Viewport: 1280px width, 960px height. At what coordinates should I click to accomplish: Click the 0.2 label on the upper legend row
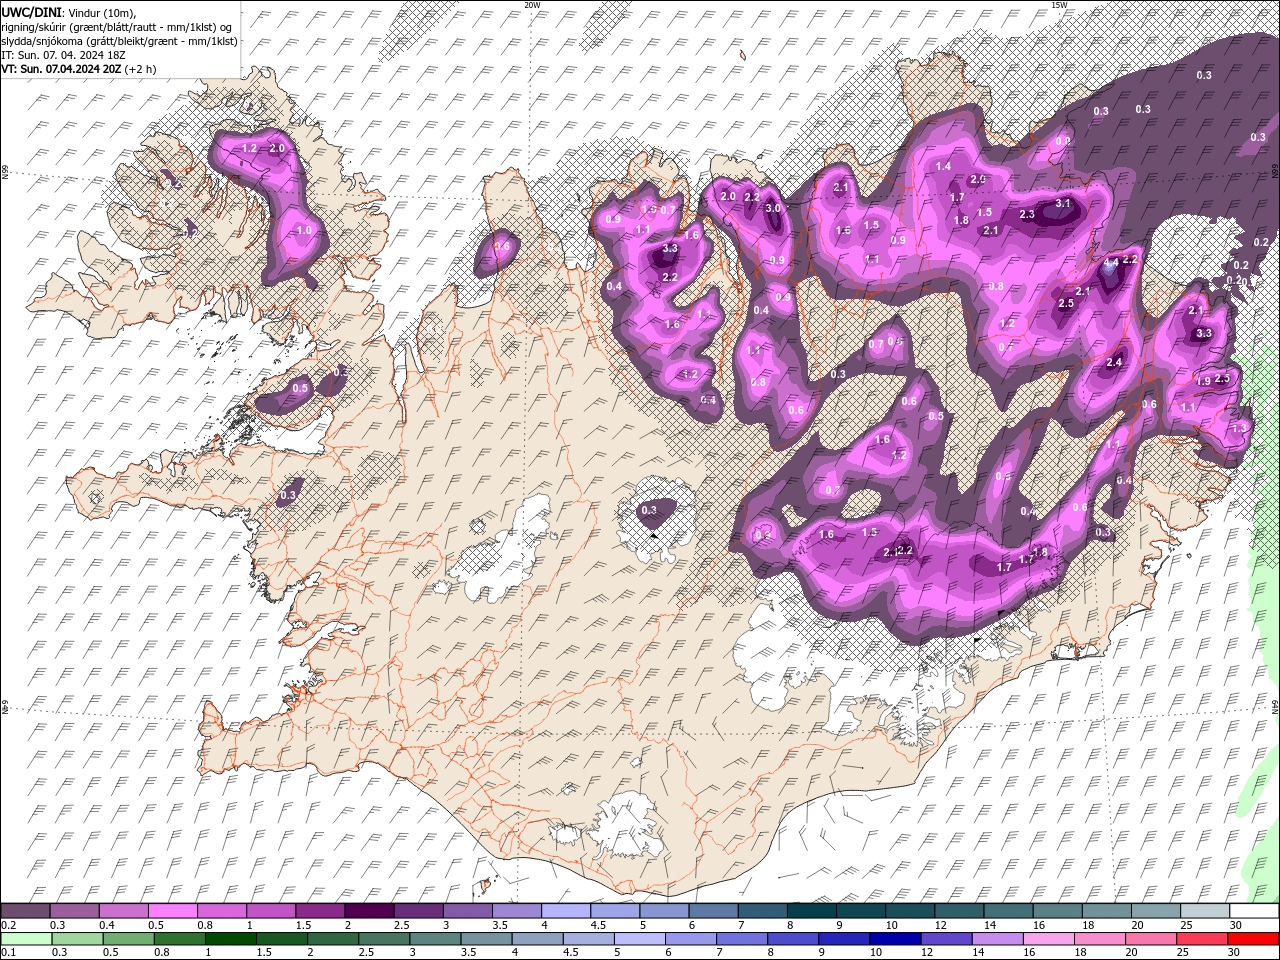tap(9, 925)
